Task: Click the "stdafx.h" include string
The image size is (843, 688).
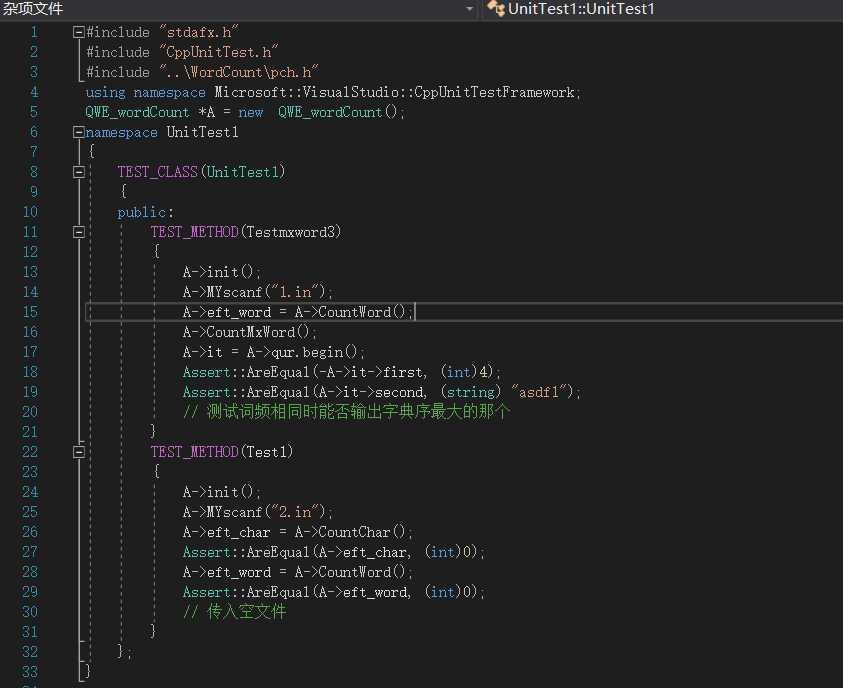Action: tap(198, 32)
